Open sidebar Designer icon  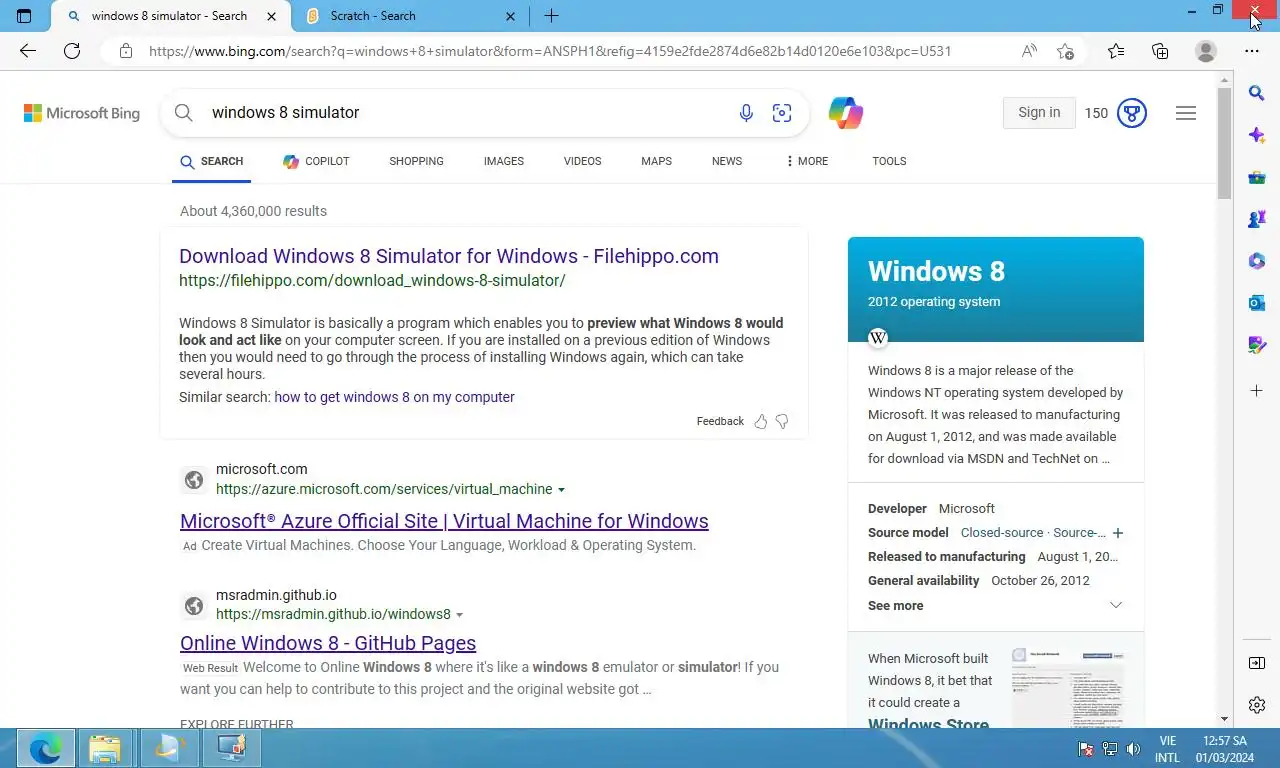[1257, 345]
